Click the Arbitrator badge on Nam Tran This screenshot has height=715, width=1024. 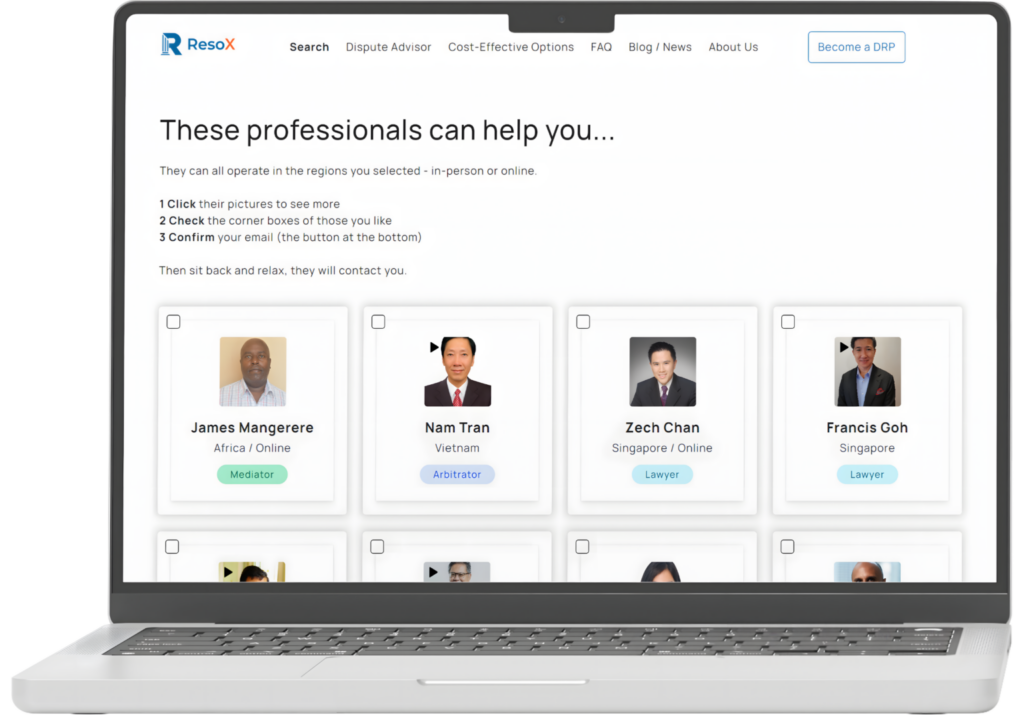(x=457, y=475)
